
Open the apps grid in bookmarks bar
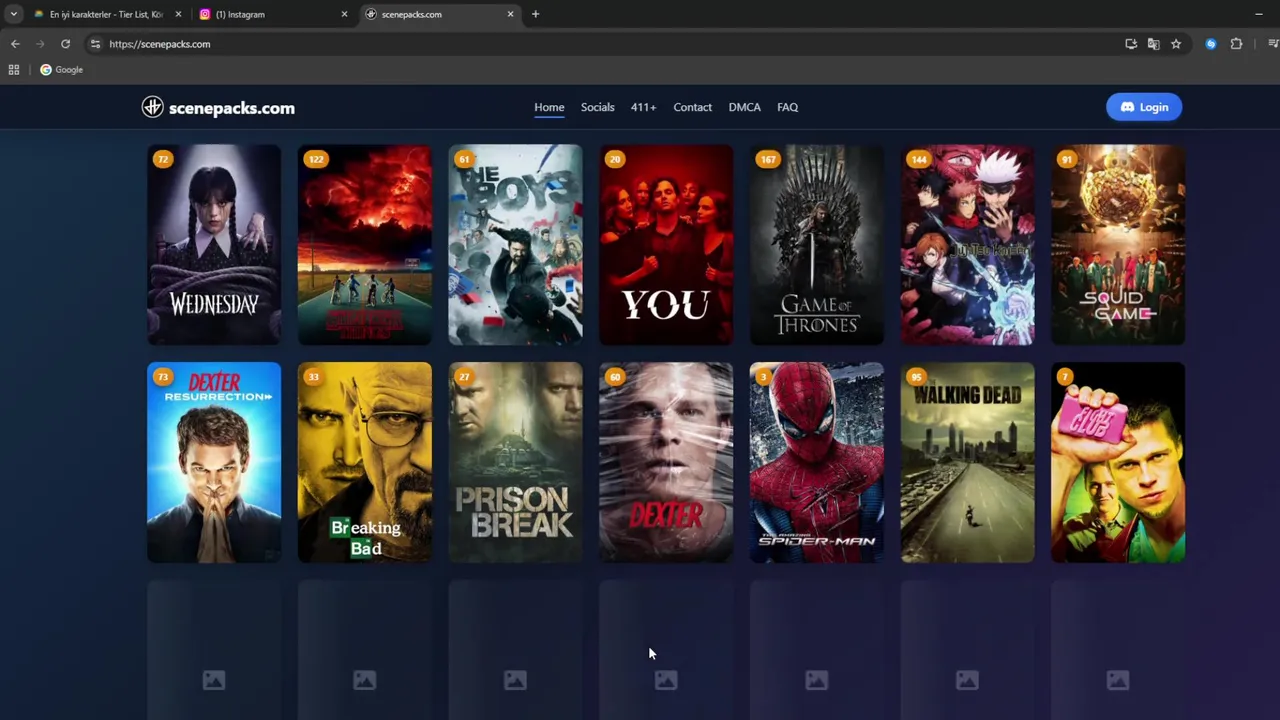tap(14, 70)
